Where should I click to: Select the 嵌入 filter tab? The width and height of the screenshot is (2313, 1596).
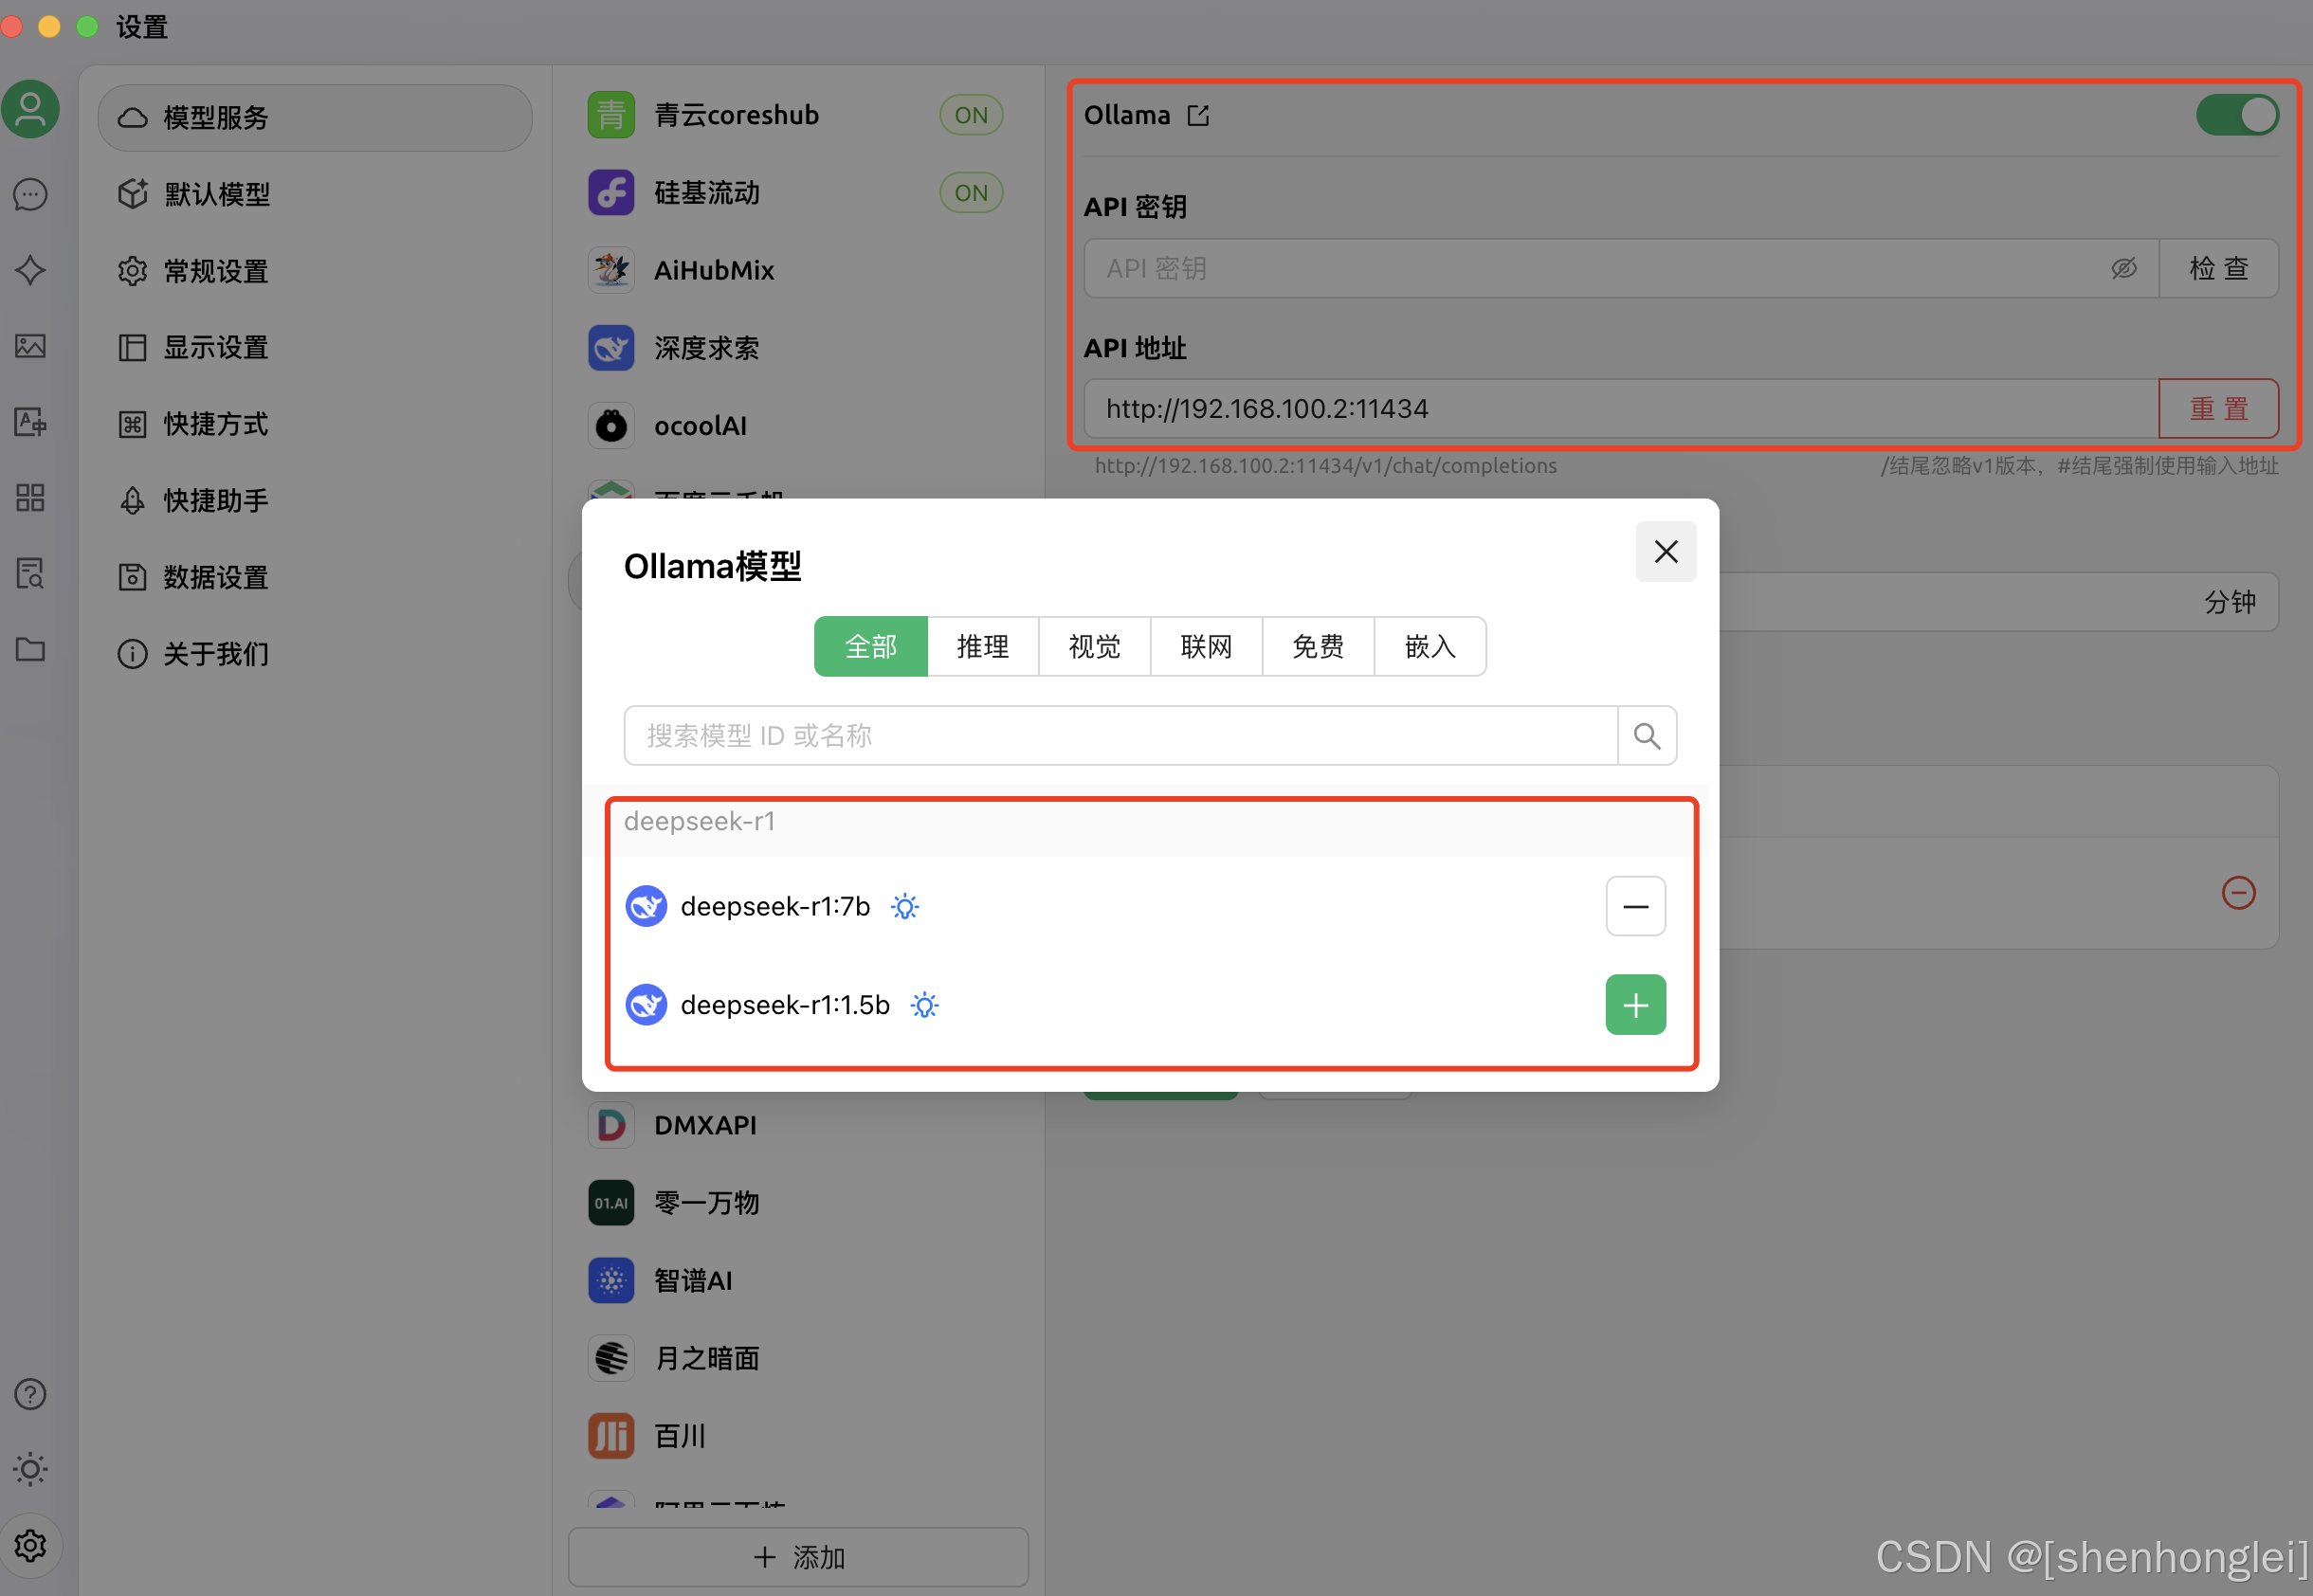point(1429,647)
